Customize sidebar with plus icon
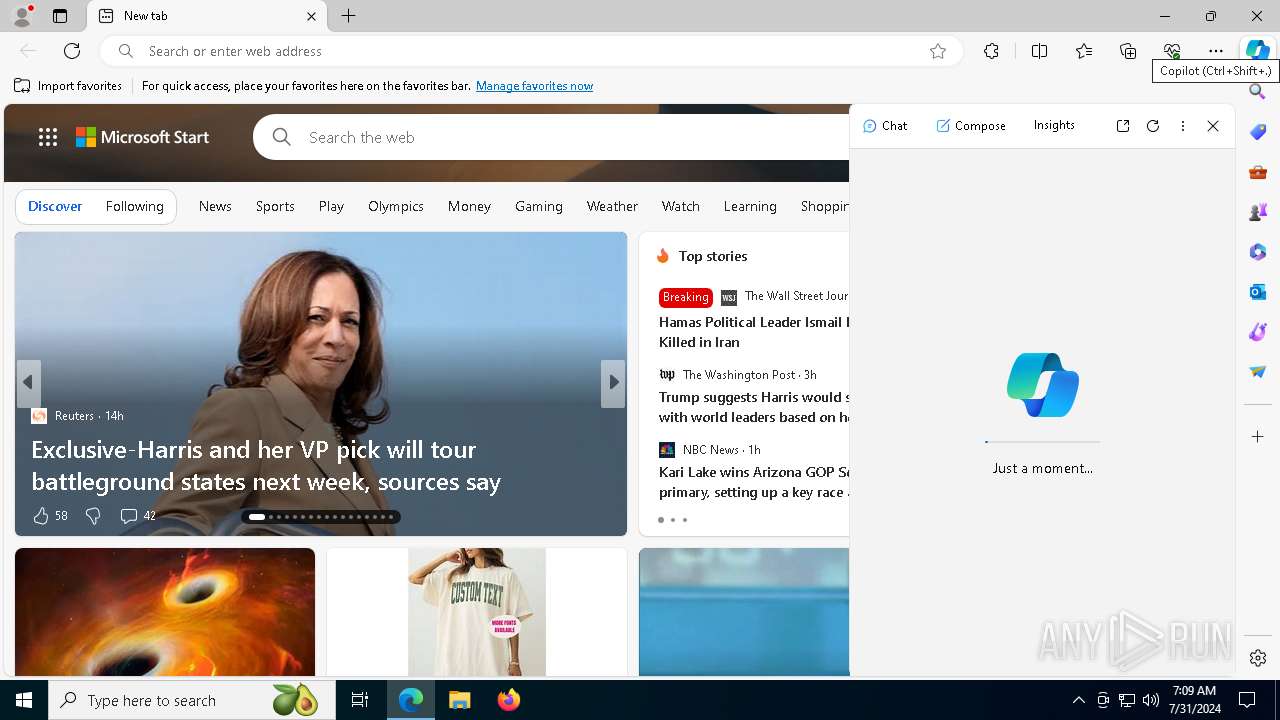Viewport: 1280px width, 720px height. point(1258,437)
